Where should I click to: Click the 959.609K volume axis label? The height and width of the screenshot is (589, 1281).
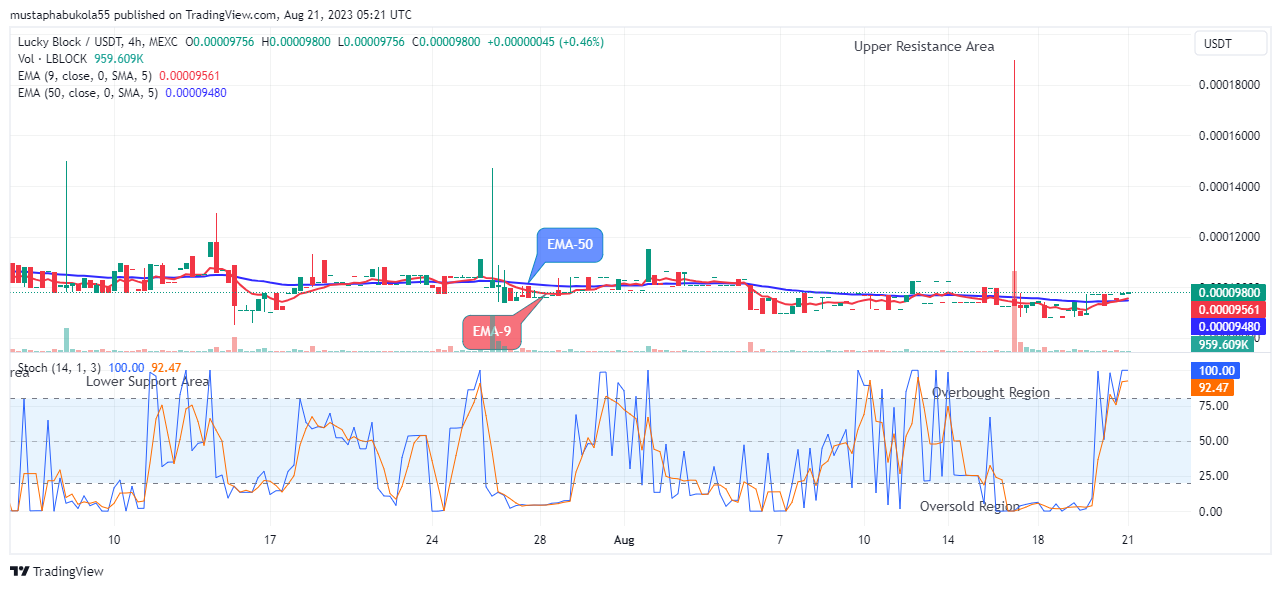click(1222, 345)
